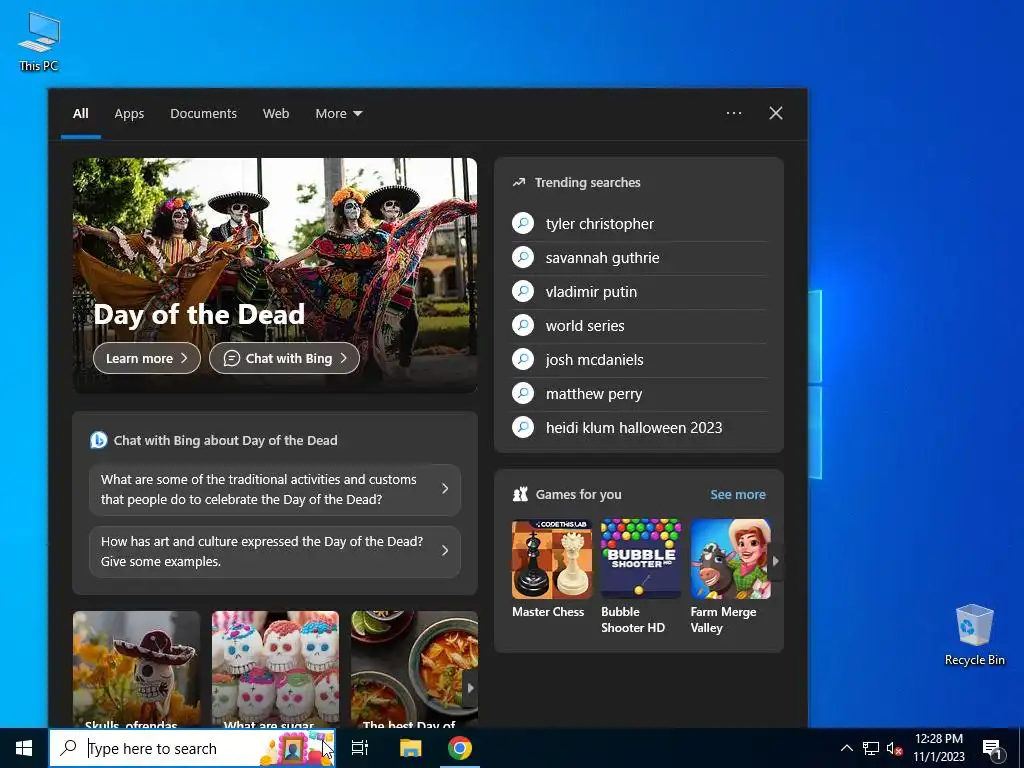Open the network status tray icon
The width and height of the screenshot is (1024, 768).
pyautogui.click(x=871, y=748)
